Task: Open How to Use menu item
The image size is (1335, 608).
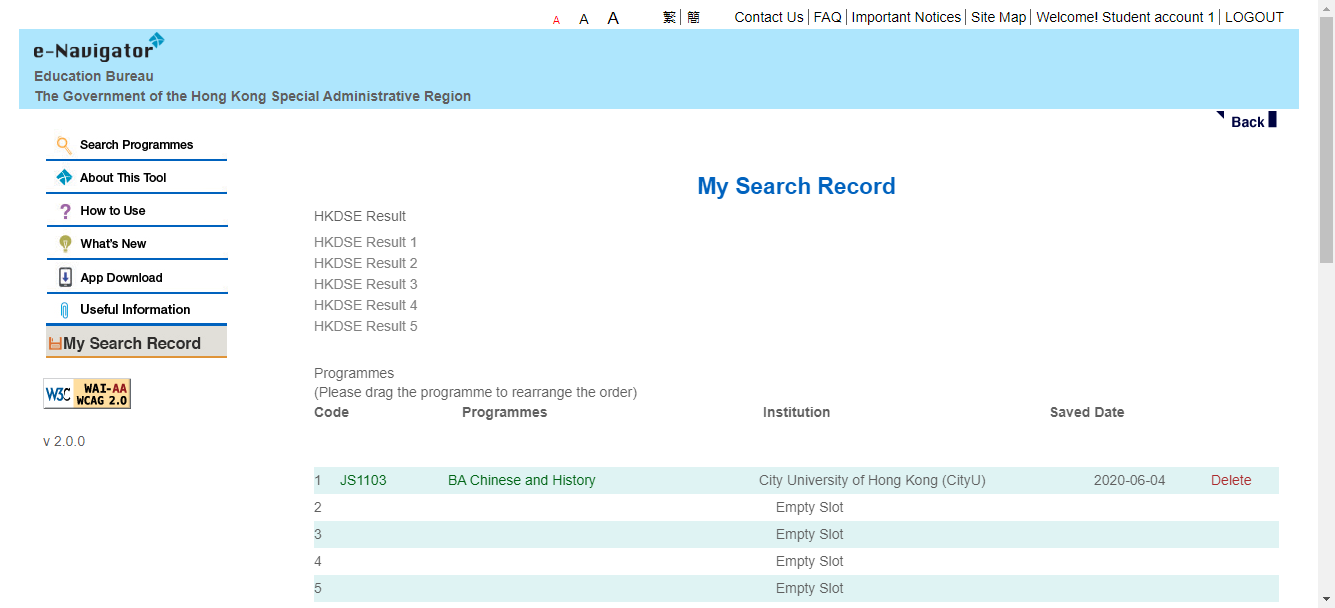Action: pyautogui.click(x=113, y=210)
